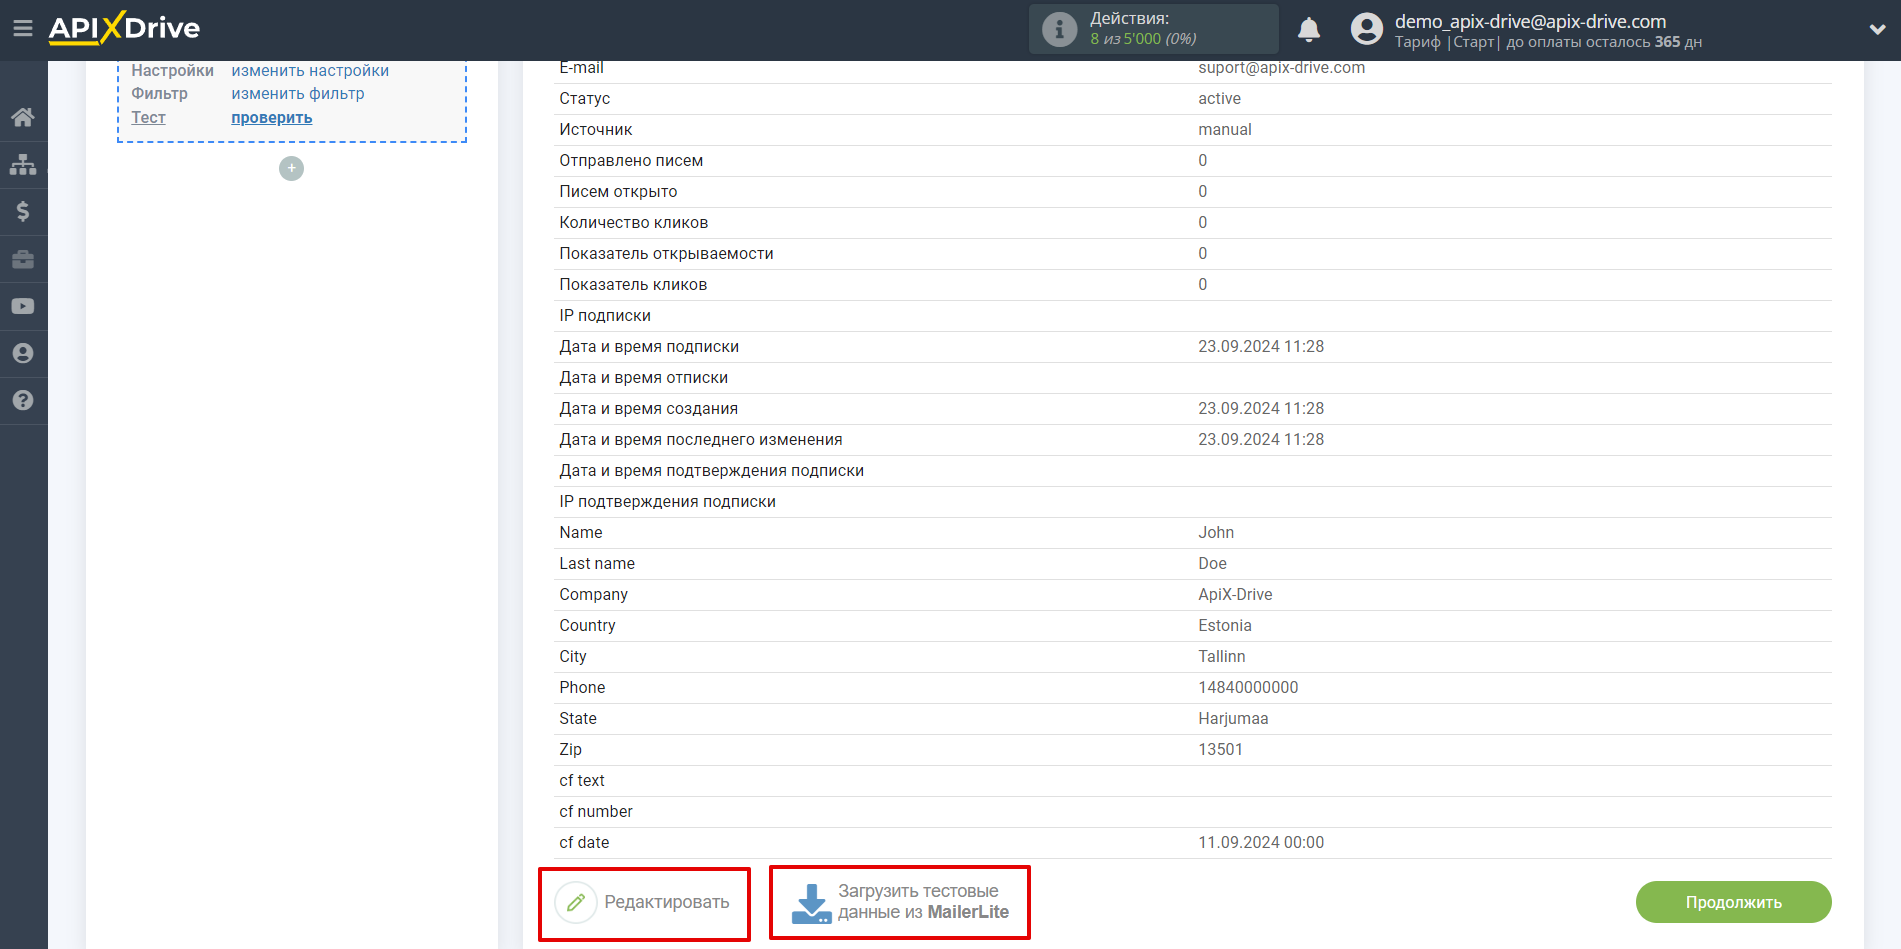Click the проверить link
The width and height of the screenshot is (1901, 949).
click(x=272, y=118)
